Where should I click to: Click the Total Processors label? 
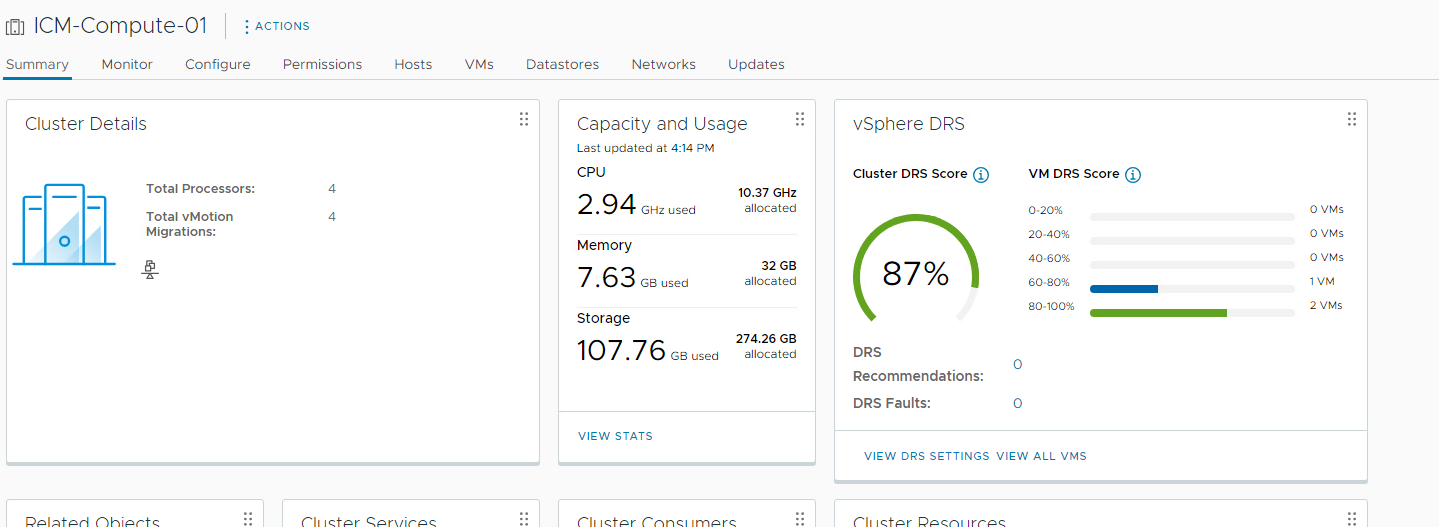point(200,189)
